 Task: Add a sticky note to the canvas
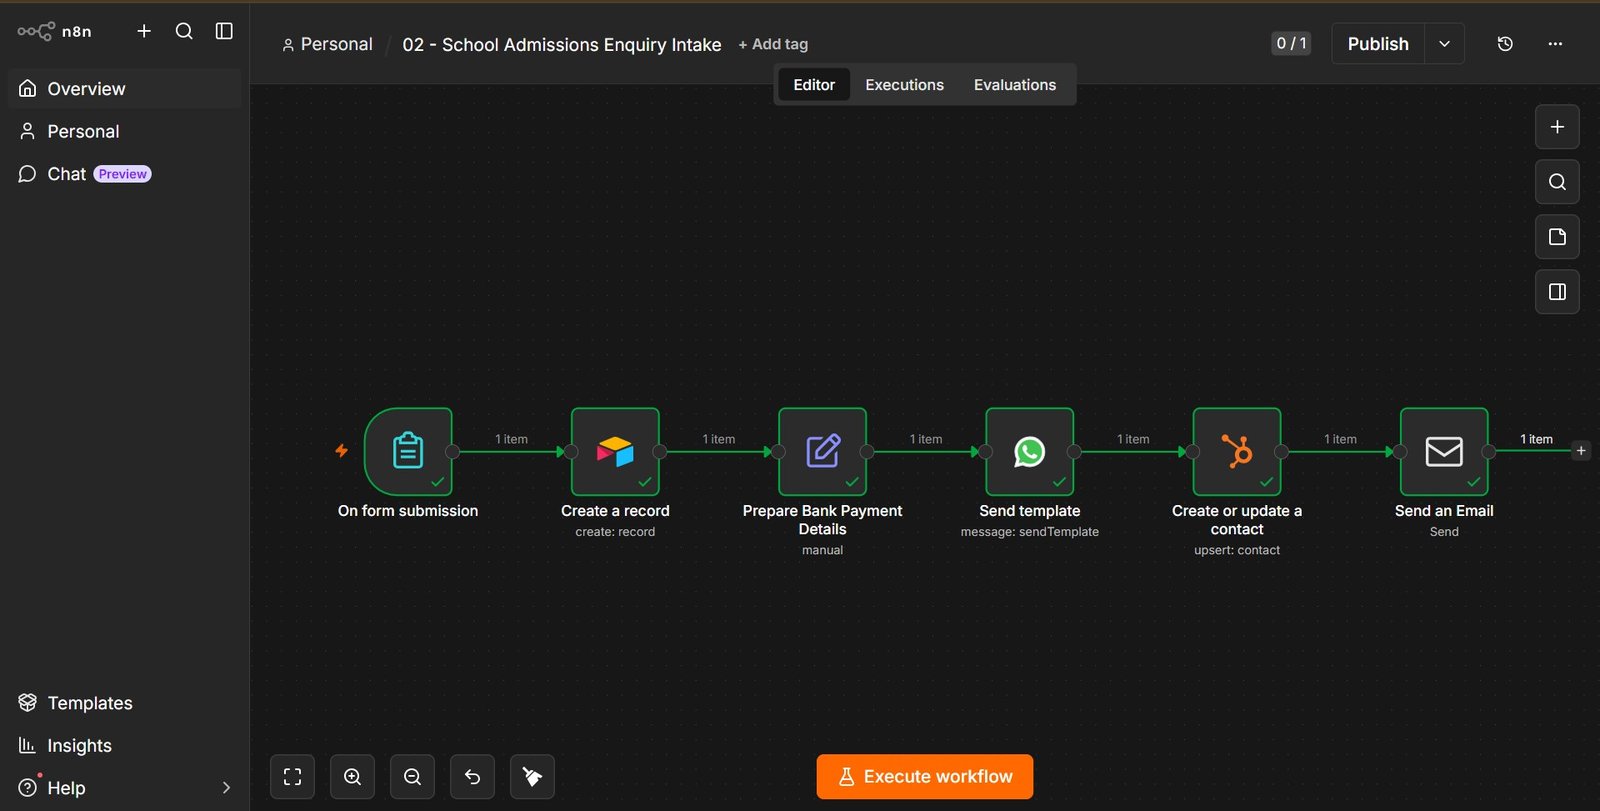(x=1557, y=237)
